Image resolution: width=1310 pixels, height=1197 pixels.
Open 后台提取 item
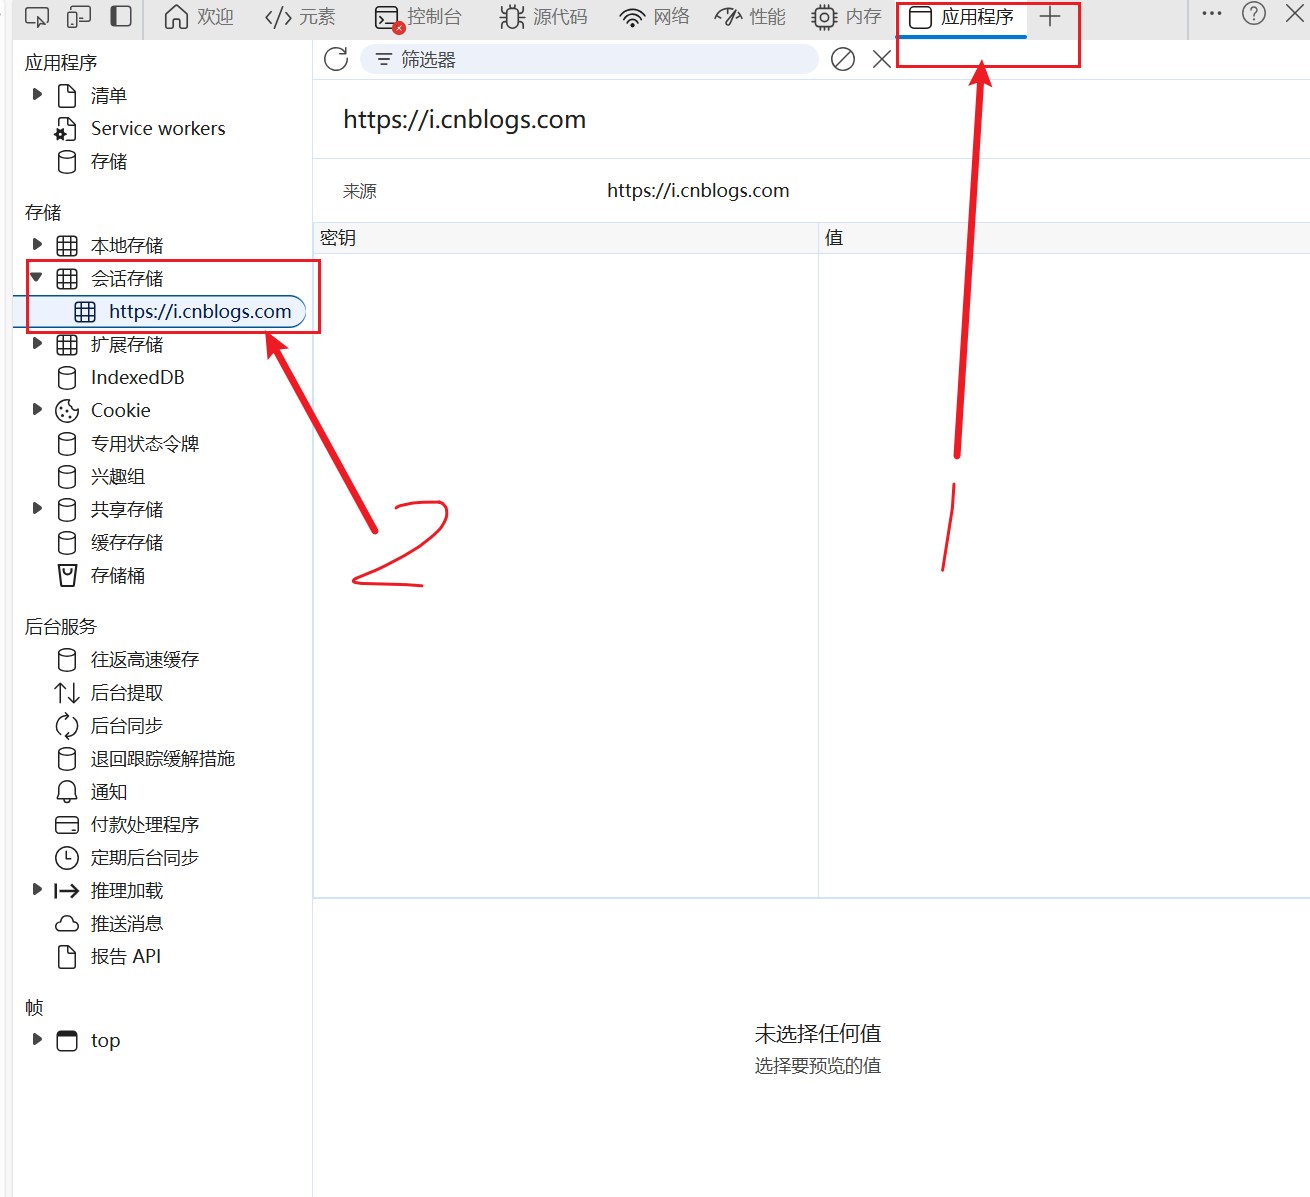pos(127,692)
